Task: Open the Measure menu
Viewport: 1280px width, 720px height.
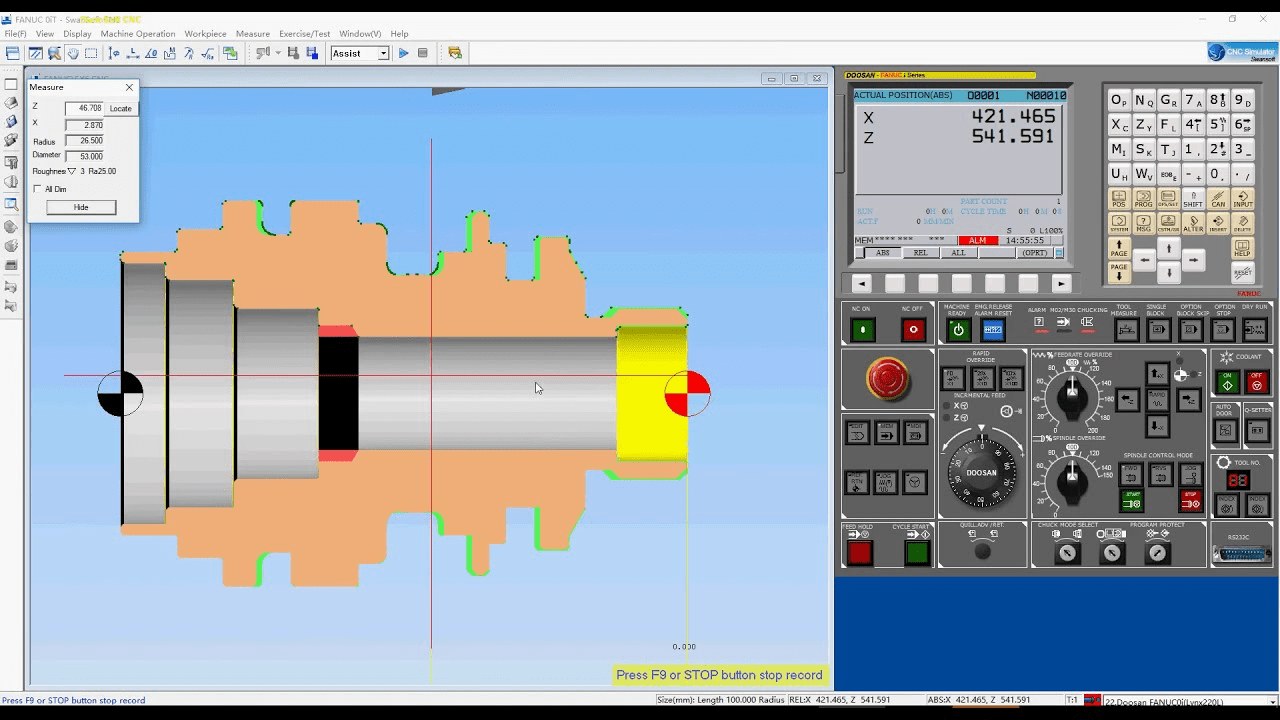Action: [253, 33]
